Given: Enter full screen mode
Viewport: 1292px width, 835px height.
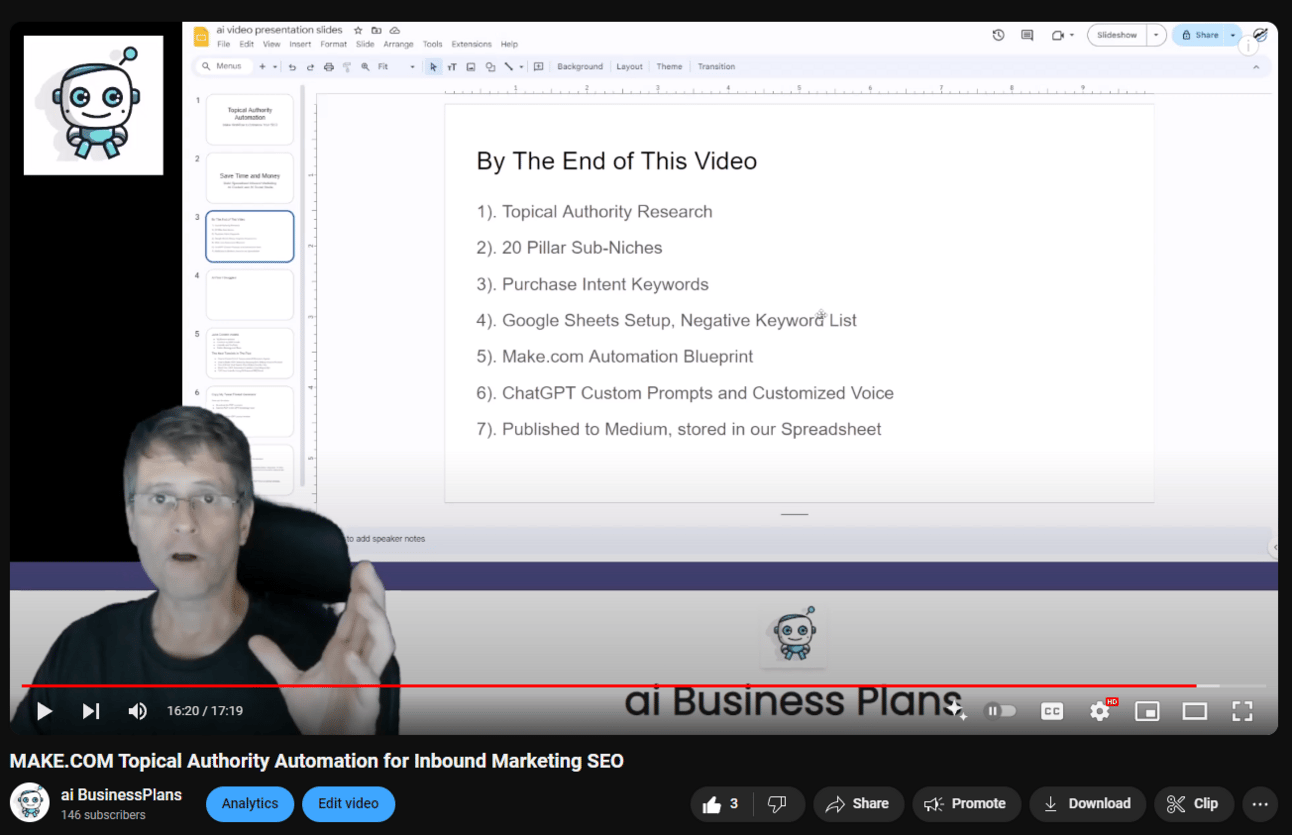Looking at the screenshot, I should tap(1242, 711).
